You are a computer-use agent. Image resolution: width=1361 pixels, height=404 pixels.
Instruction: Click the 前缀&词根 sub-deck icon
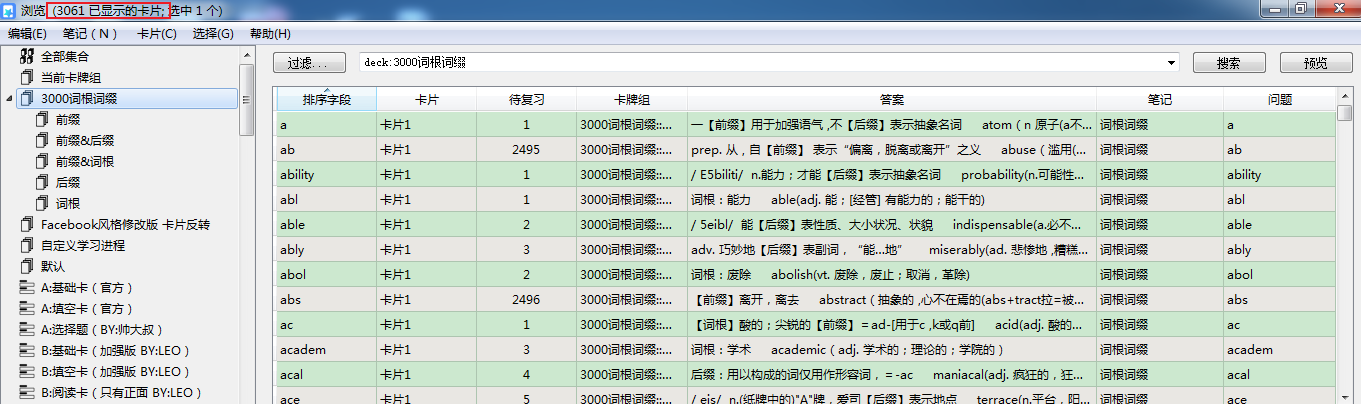42,161
